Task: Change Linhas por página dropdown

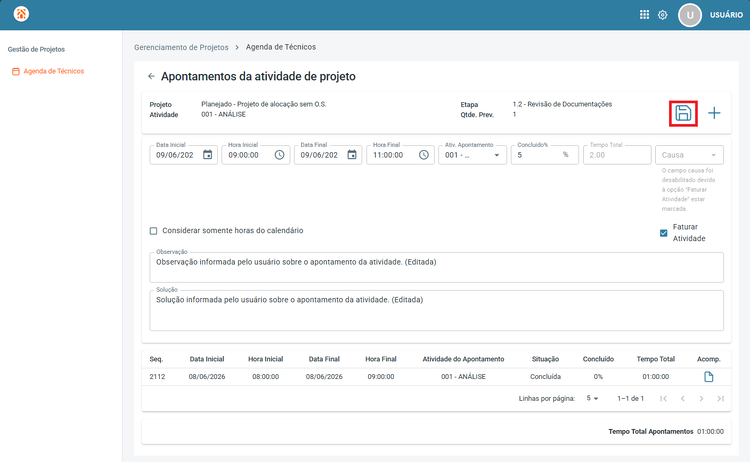Action: pos(592,398)
